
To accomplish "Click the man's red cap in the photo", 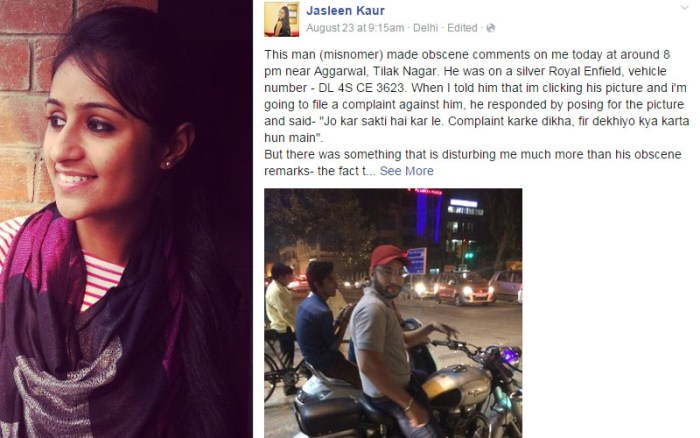I will 388,255.
